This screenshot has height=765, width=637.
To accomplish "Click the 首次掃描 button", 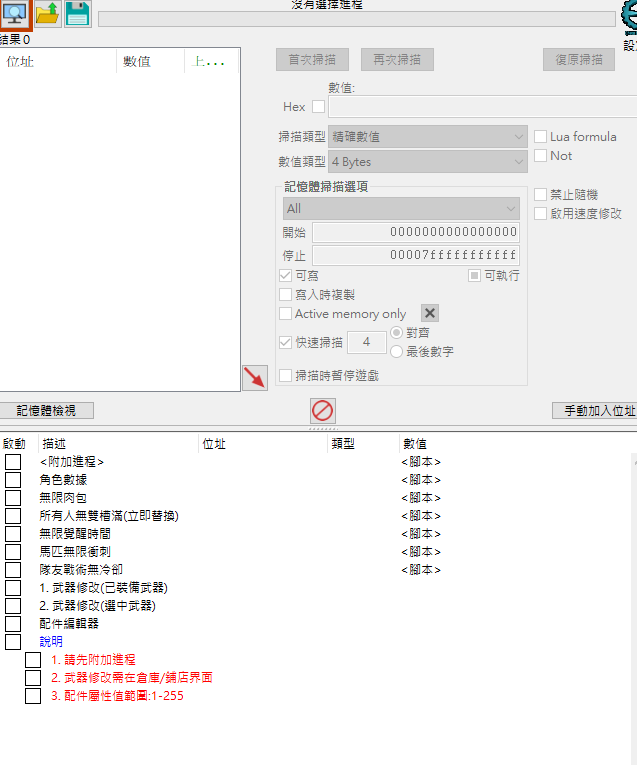I will point(312,60).
